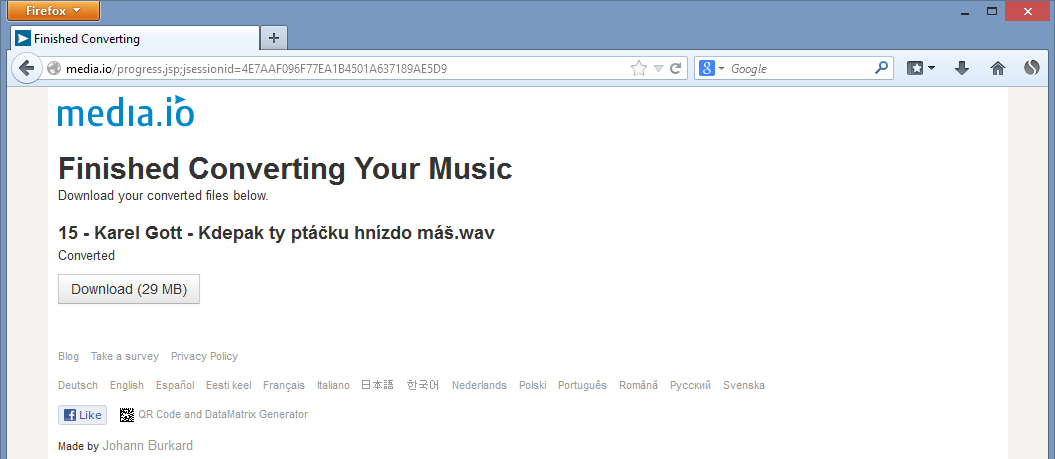The width and height of the screenshot is (1055, 459).
Task: Open the Google search engine selector
Action: click(x=711, y=69)
